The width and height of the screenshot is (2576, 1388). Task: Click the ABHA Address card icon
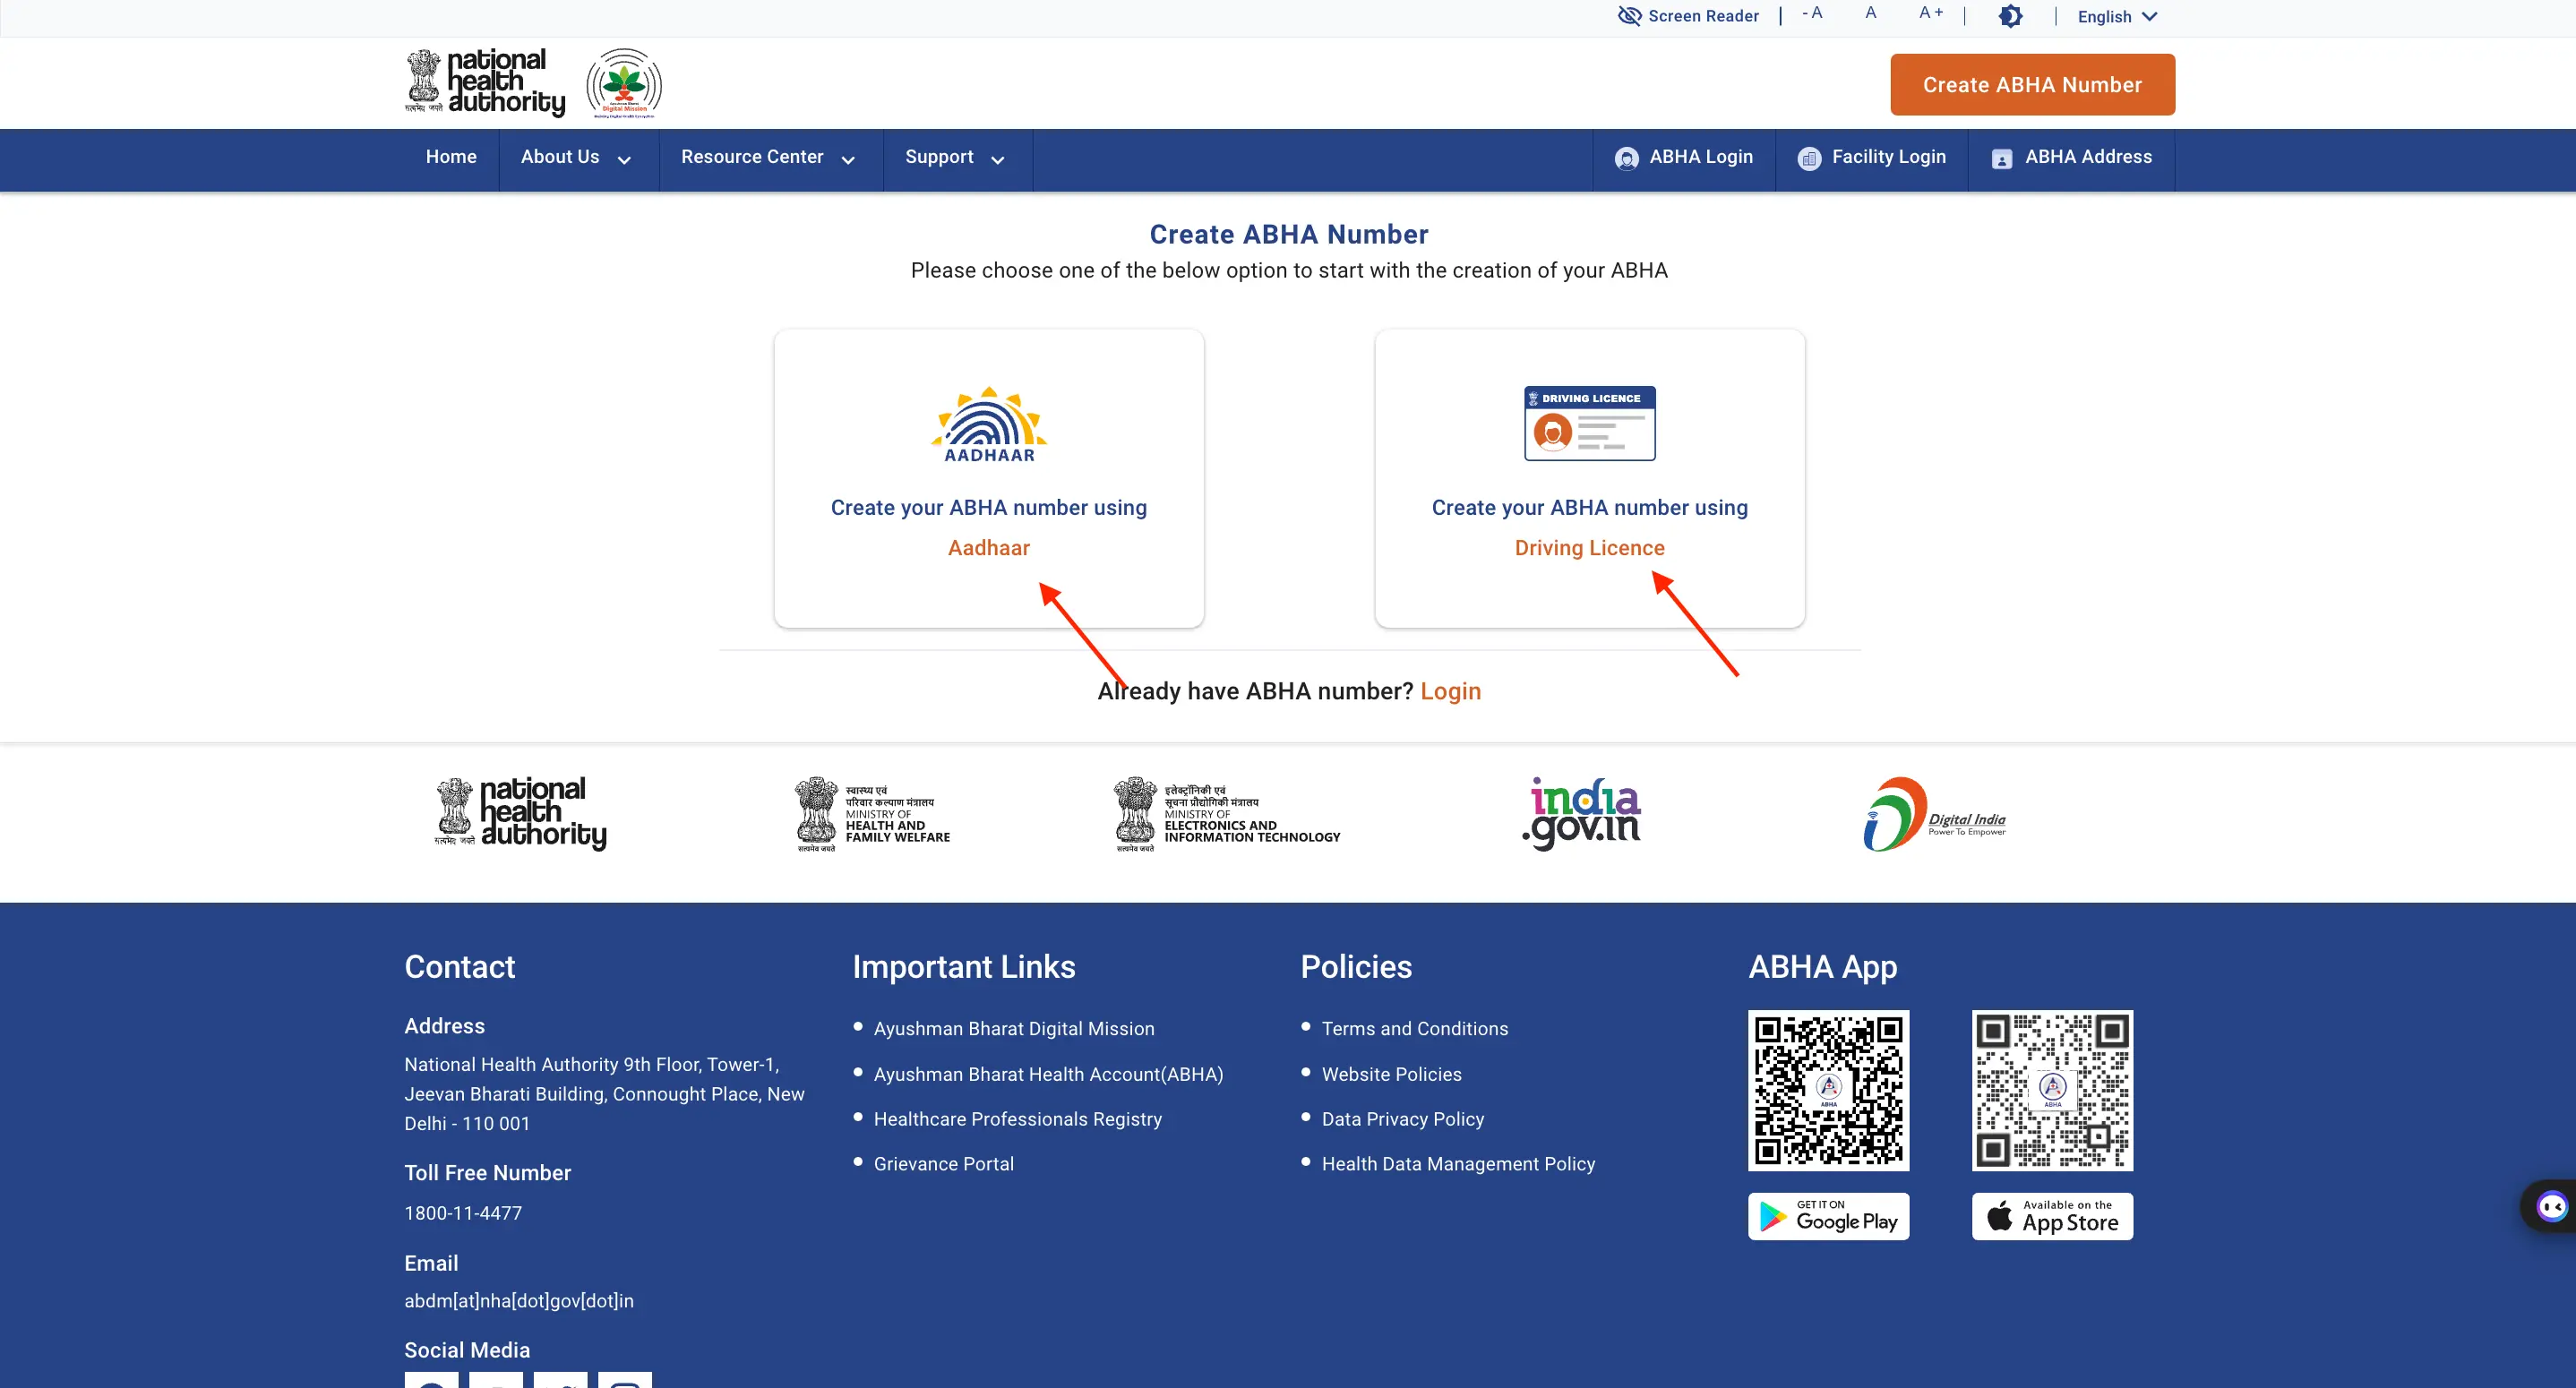click(2000, 158)
